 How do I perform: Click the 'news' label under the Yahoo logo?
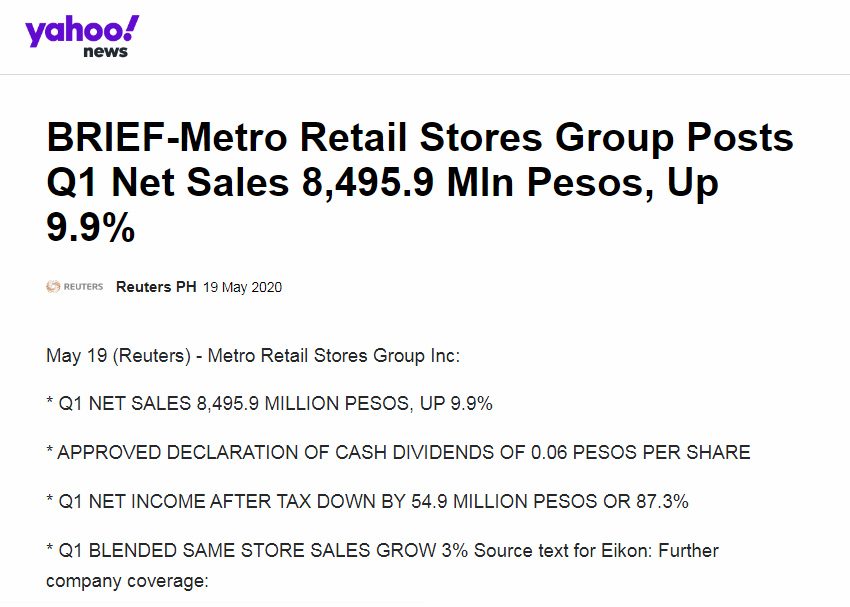tap(105, 52)
